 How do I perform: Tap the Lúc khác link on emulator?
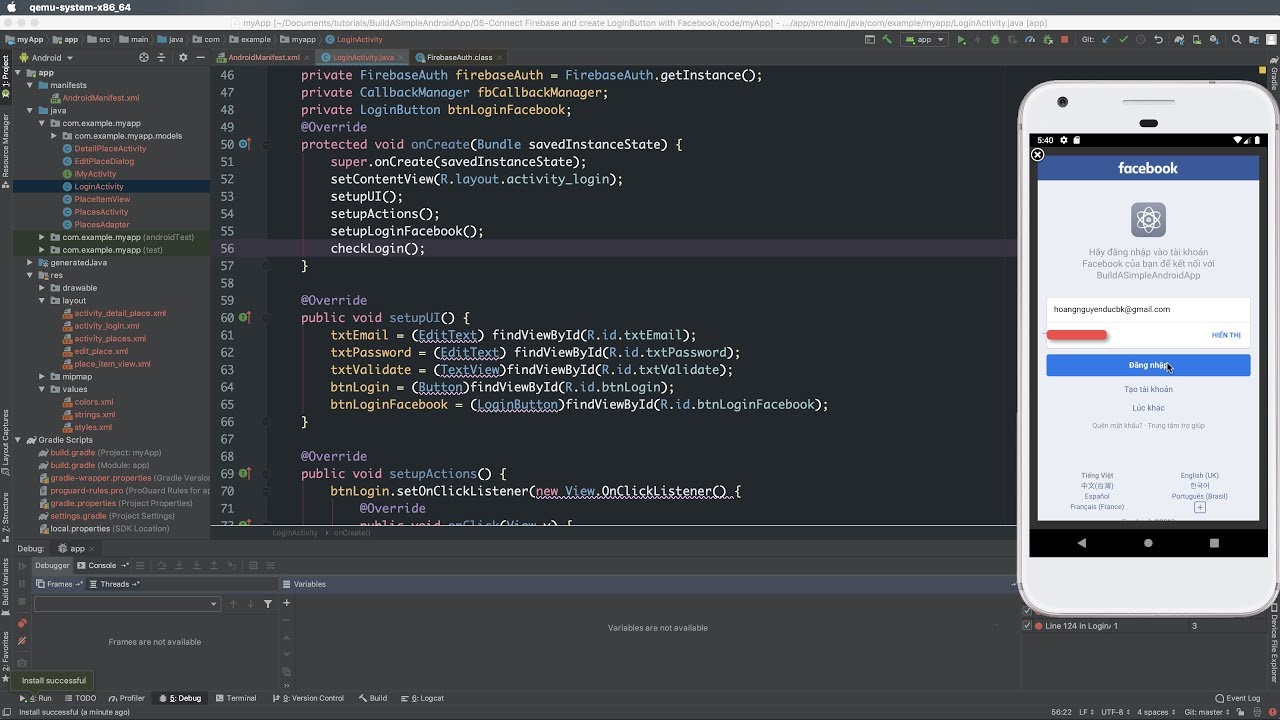click(x=1148, y=408)
